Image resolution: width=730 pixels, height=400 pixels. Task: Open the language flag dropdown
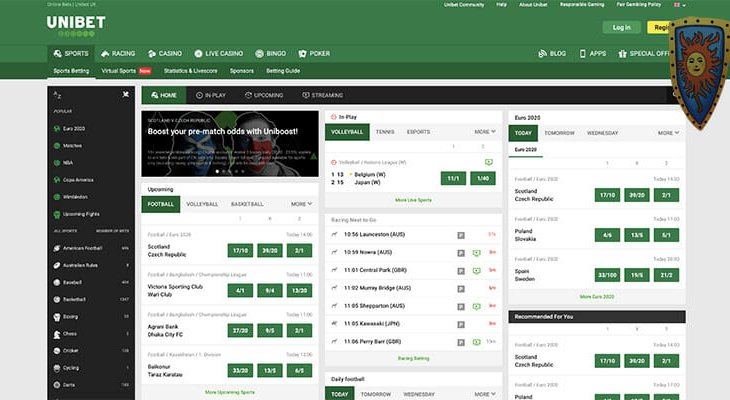coord(680,5)
